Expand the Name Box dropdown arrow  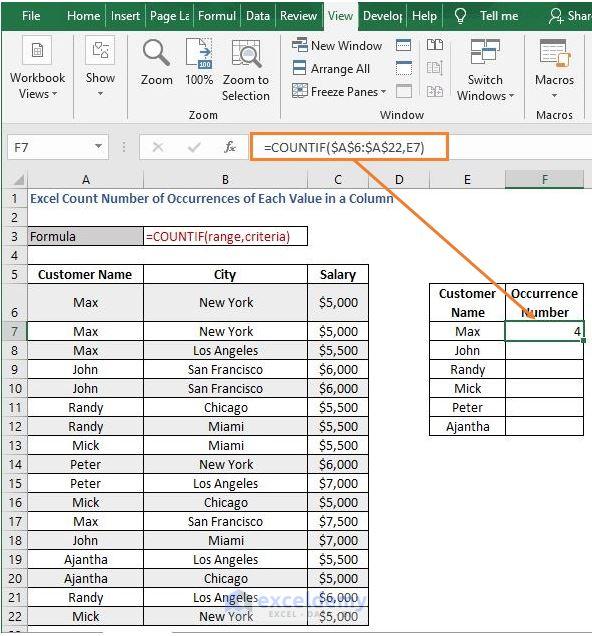click(x=99, y=146)
